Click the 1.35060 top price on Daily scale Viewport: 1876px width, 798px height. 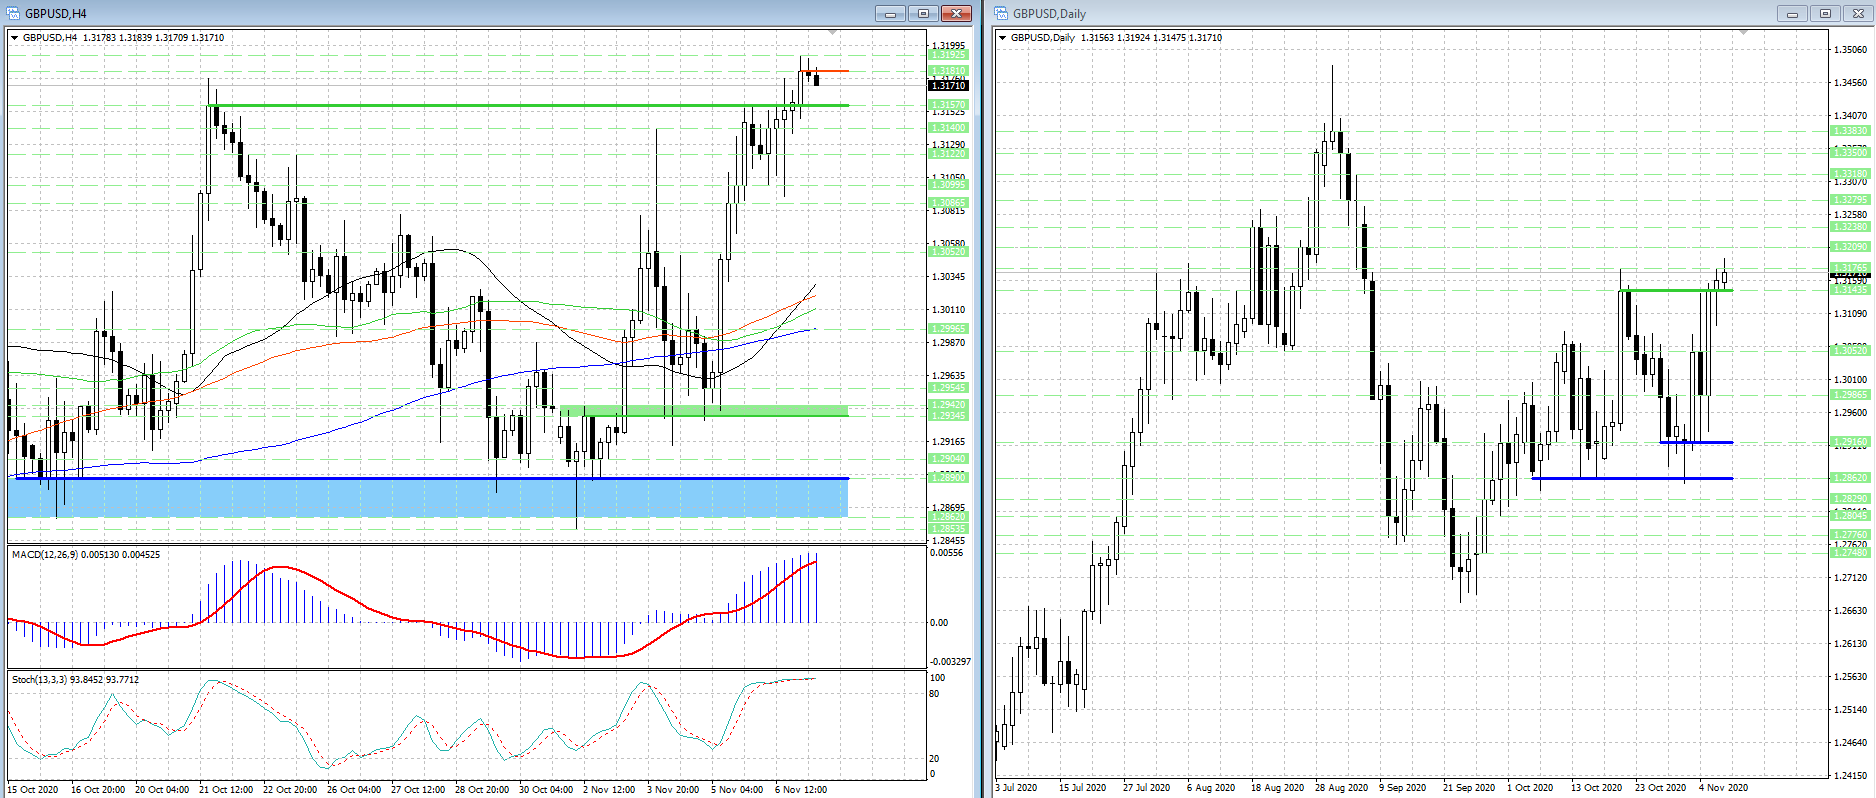[1850, 49]
